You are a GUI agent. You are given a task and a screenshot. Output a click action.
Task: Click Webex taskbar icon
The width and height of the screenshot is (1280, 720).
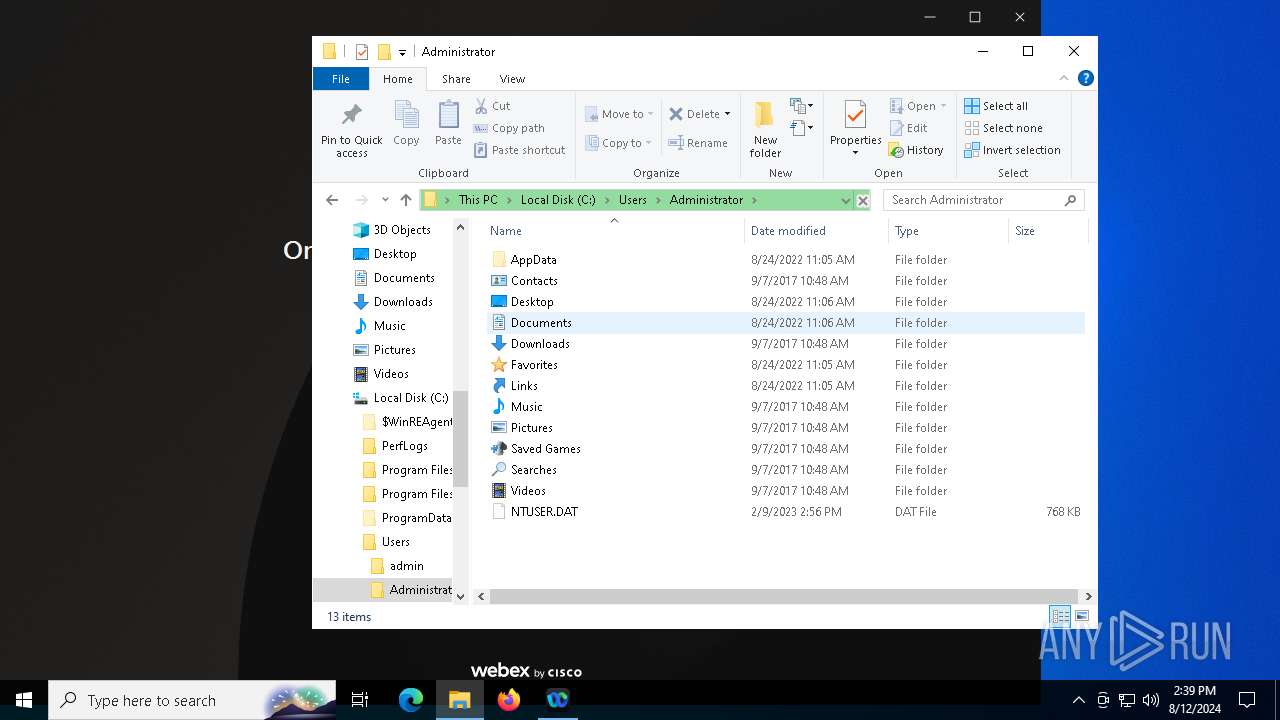[x=558, y=700]
